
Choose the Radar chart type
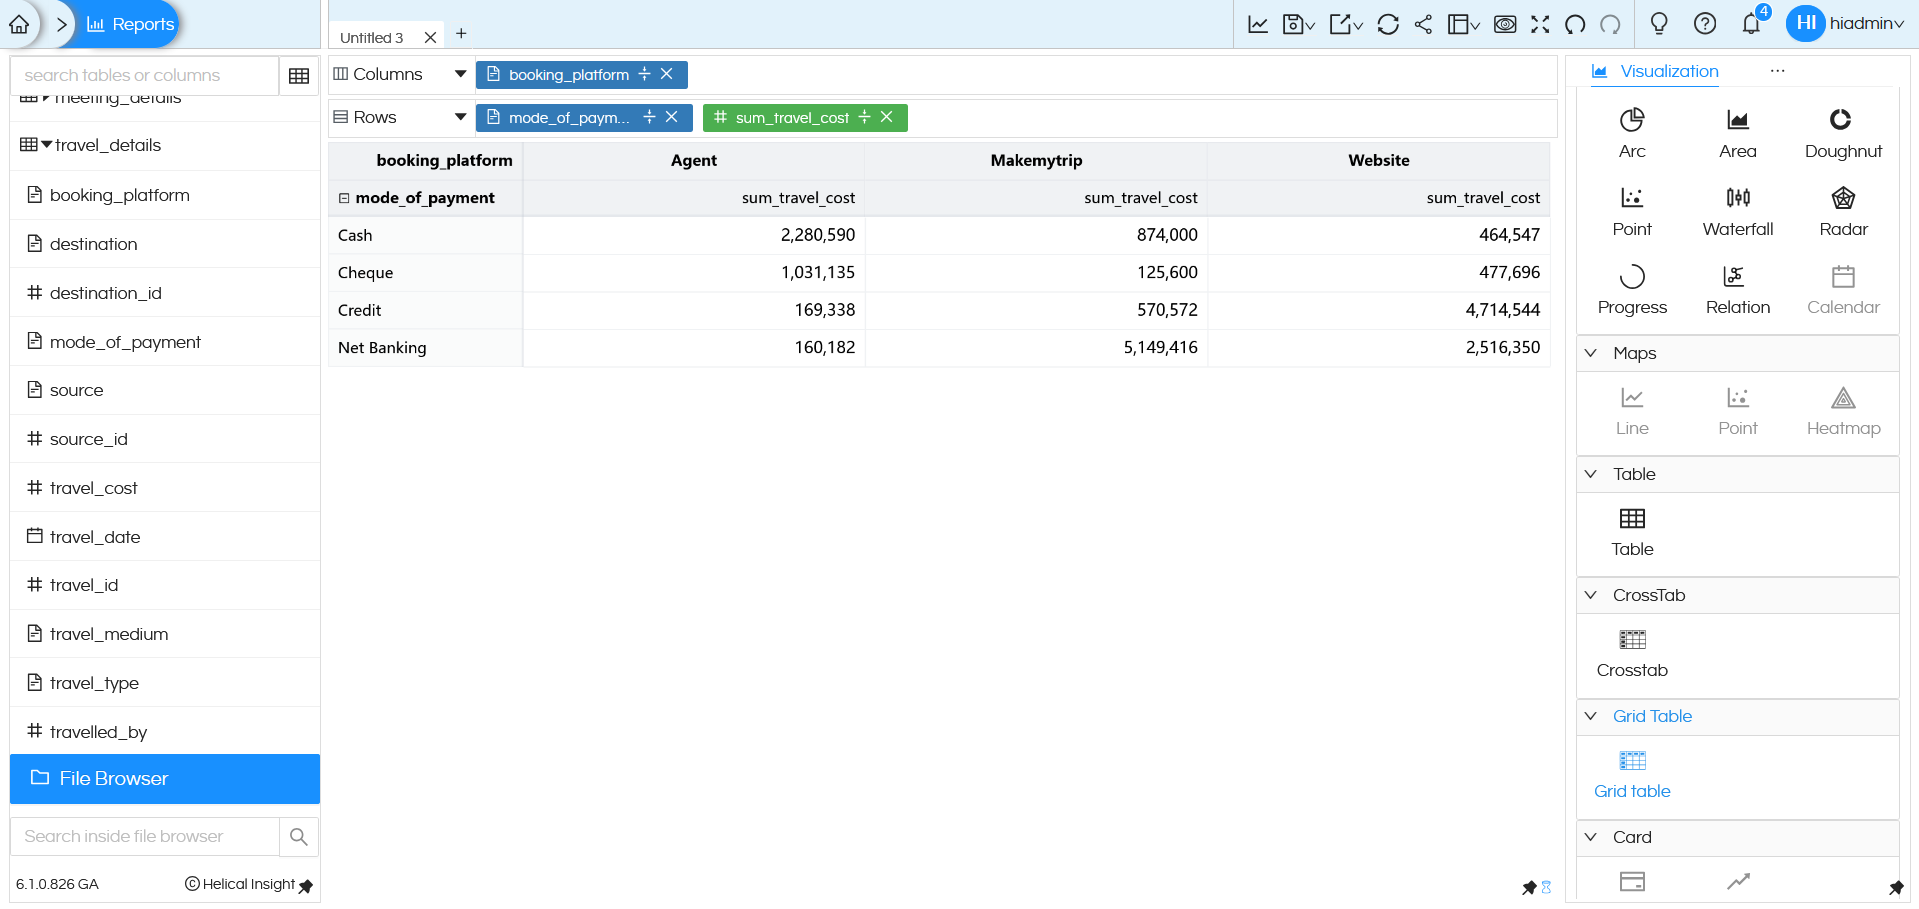[1843, 208]
